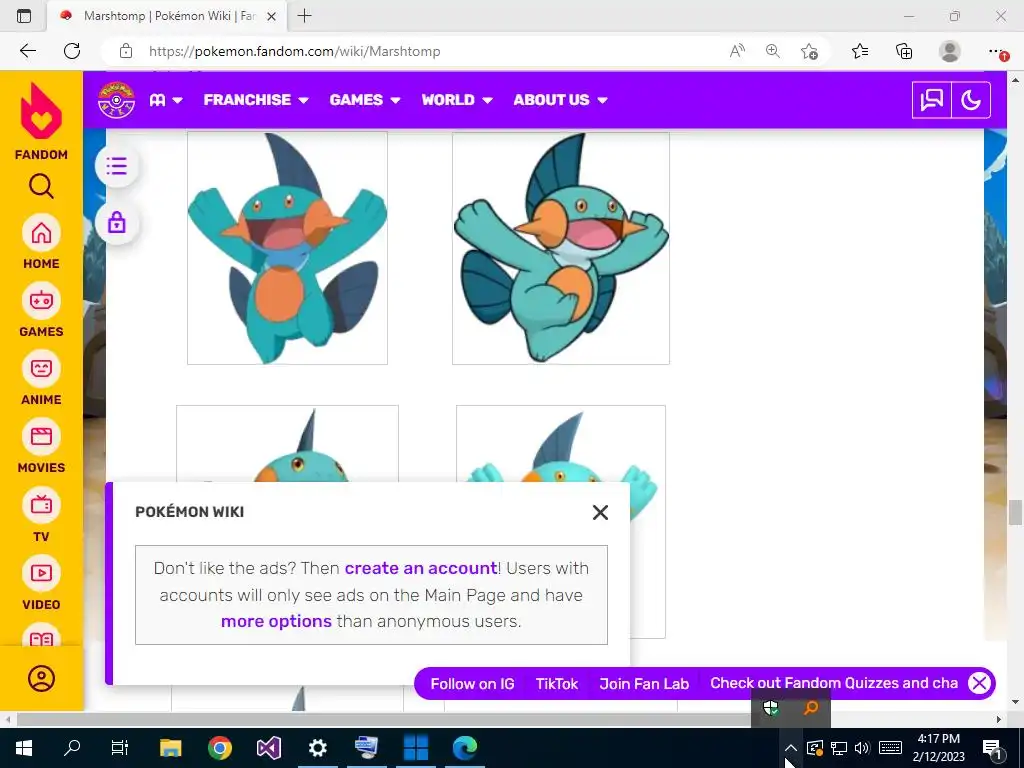
Task: Close the Marshtomp tab
Action: (x=272, y=16)
